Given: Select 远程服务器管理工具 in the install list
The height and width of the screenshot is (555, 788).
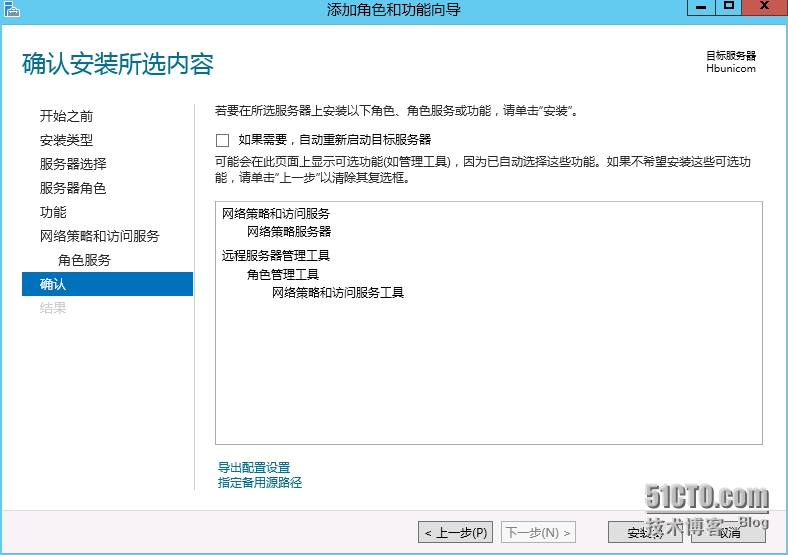Looking at the screenshot, I should (x=276, y=256).
